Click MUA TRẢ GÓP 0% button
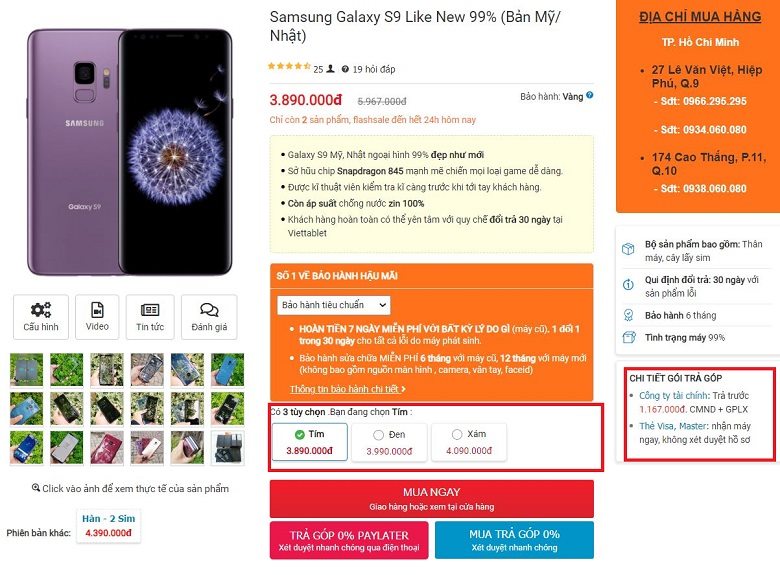Viewport: 780px width, 575px height. [514, 540]
